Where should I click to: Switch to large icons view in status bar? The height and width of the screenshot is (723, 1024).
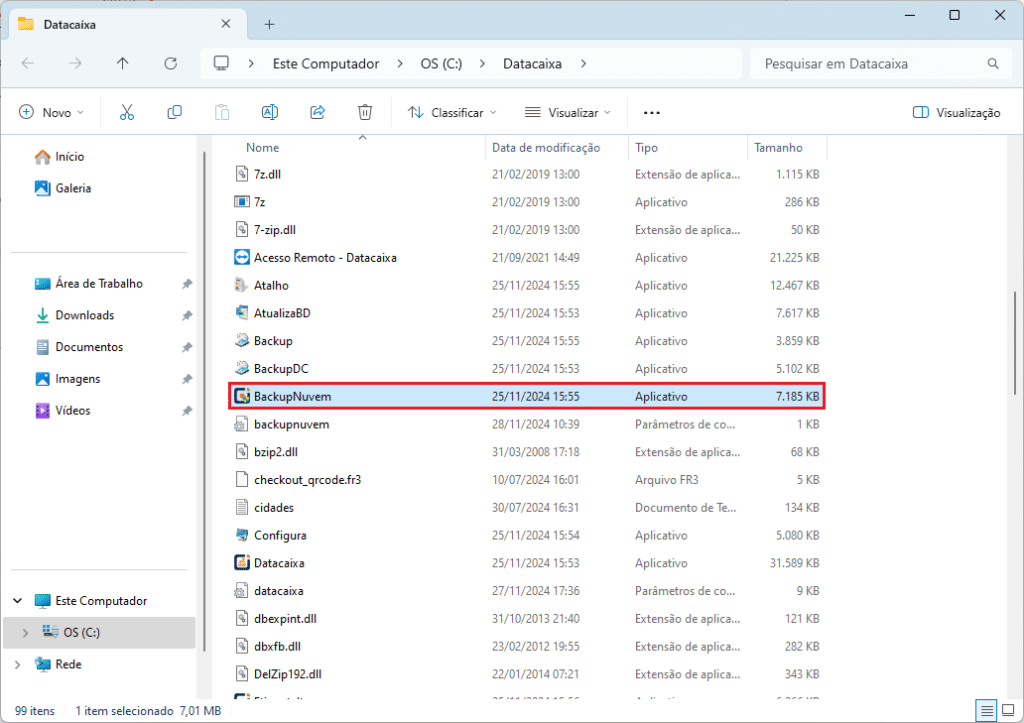[1008, 710]
